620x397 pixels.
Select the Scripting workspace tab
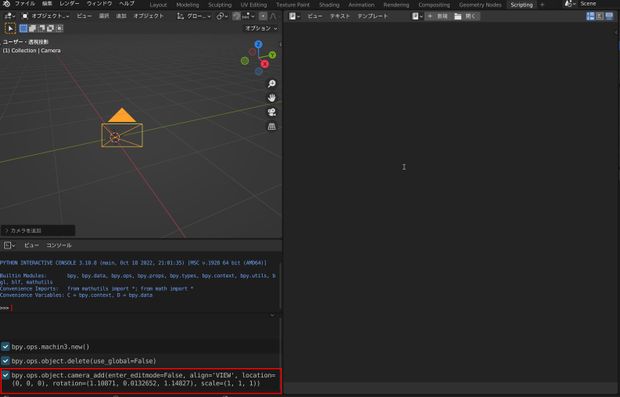[522, 5]
